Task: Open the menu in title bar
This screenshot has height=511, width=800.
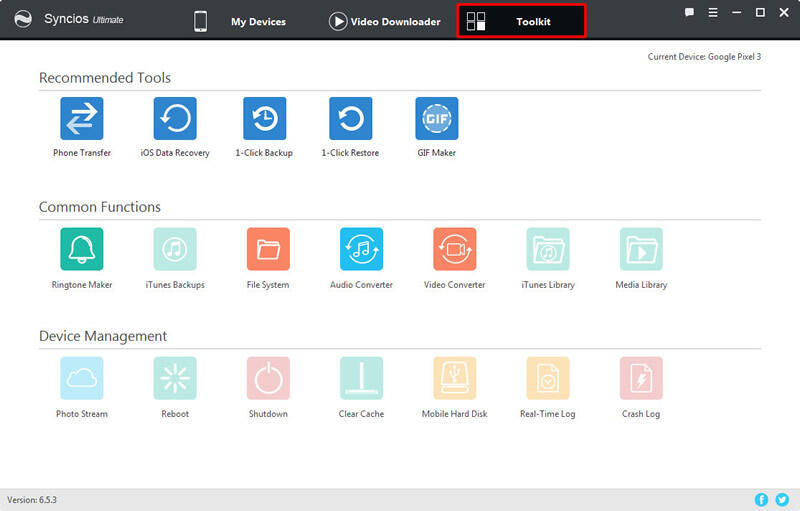Action: click(713, 13)
